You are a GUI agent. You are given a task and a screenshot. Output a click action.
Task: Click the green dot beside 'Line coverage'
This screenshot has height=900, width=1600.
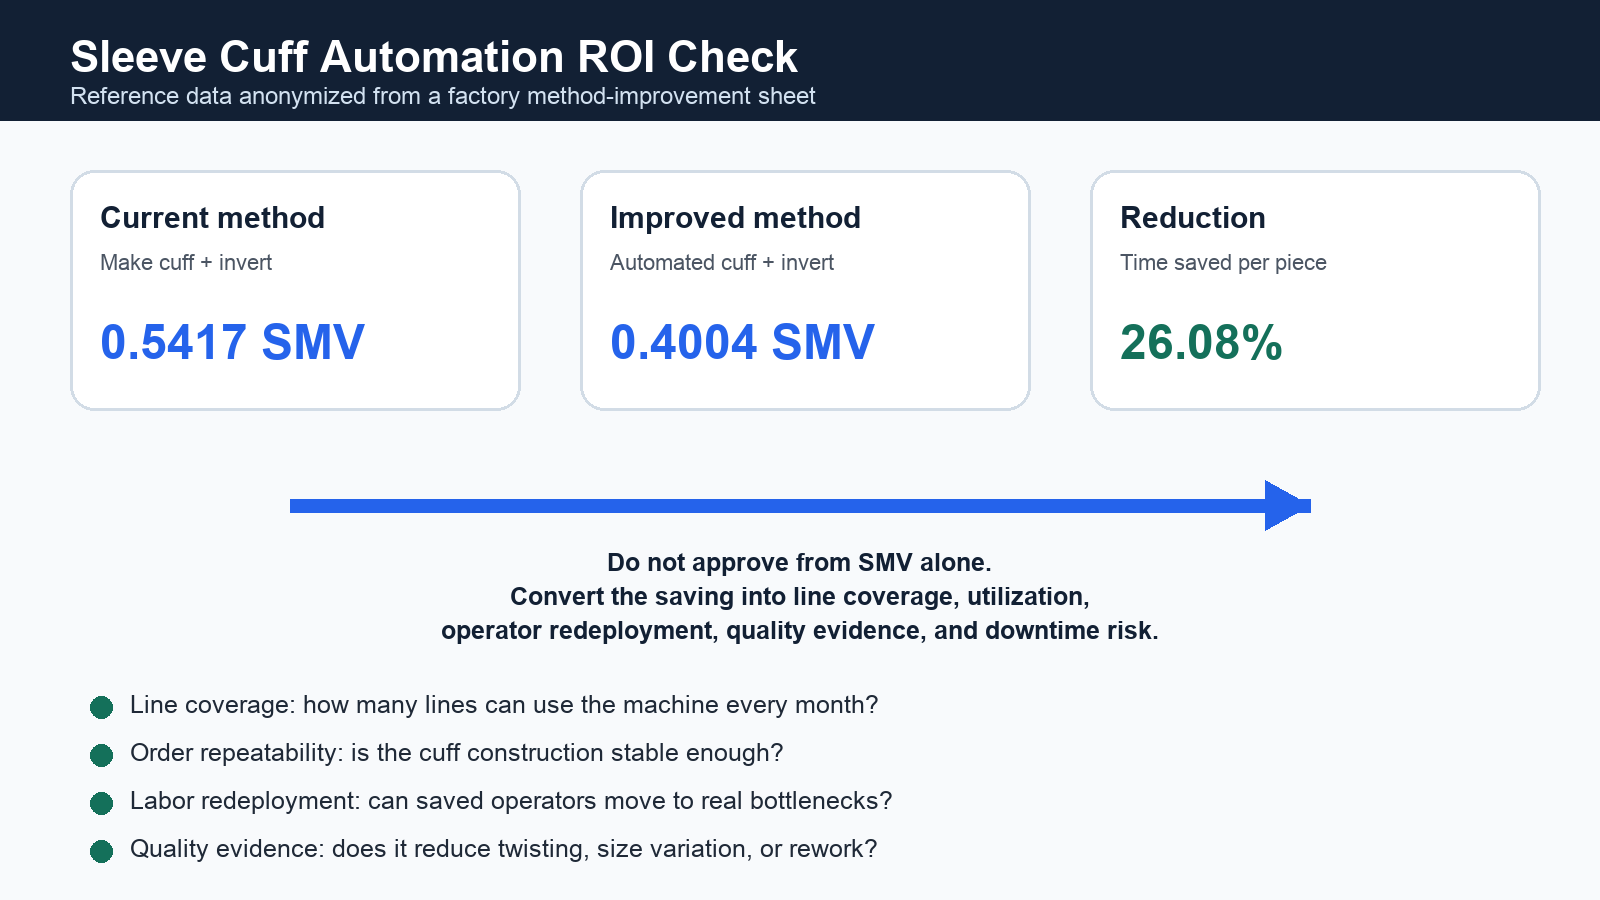click(x=101, y=707)
